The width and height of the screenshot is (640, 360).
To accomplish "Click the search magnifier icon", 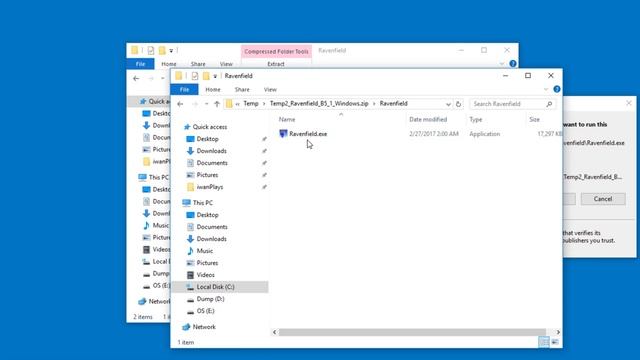I will (x=549, y=104).
